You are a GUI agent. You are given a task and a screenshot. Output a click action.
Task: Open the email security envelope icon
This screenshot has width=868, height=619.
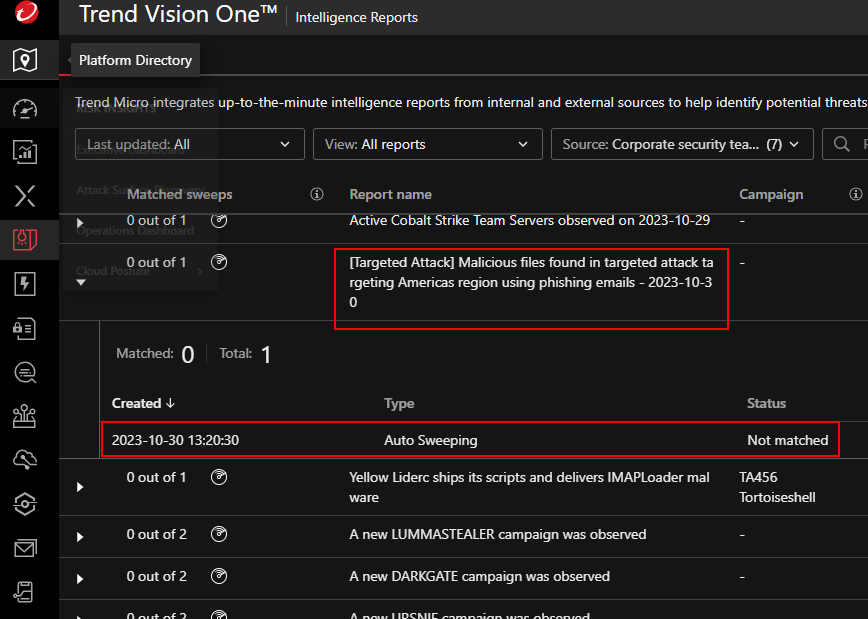point(25,548)
